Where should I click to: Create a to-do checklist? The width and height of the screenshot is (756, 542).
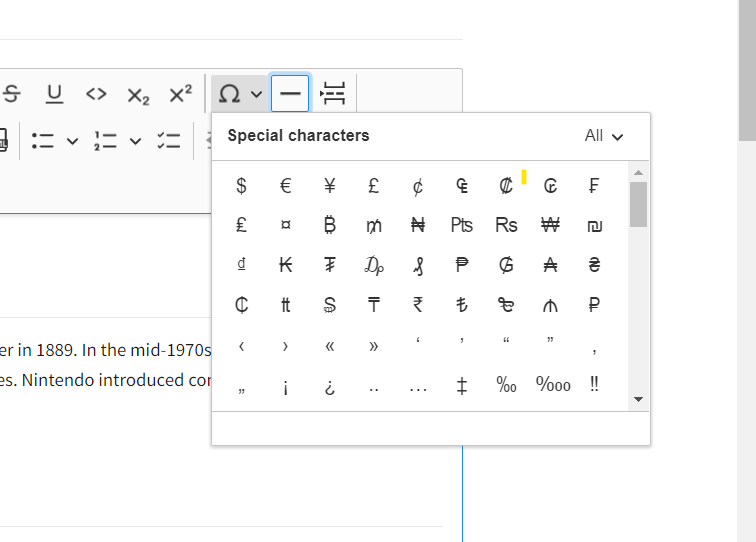(169, 141)
